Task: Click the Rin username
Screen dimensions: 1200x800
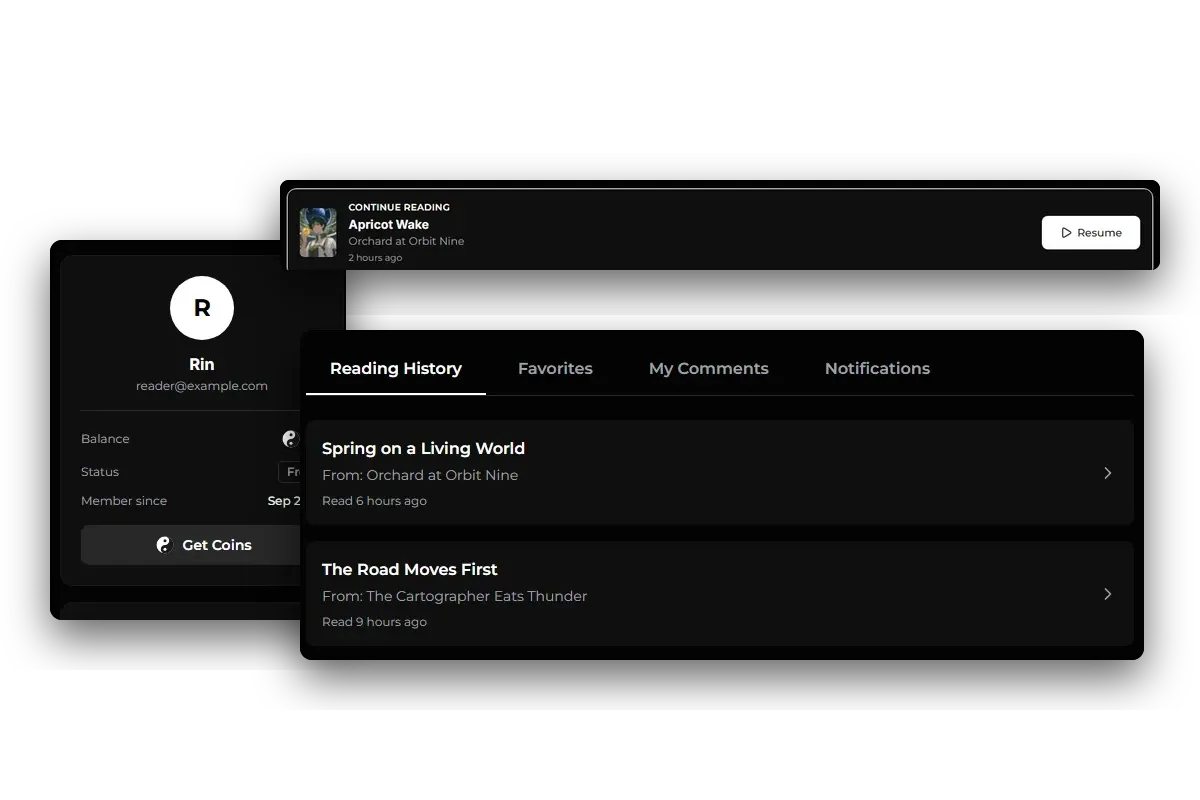Action: coord(202,364)
